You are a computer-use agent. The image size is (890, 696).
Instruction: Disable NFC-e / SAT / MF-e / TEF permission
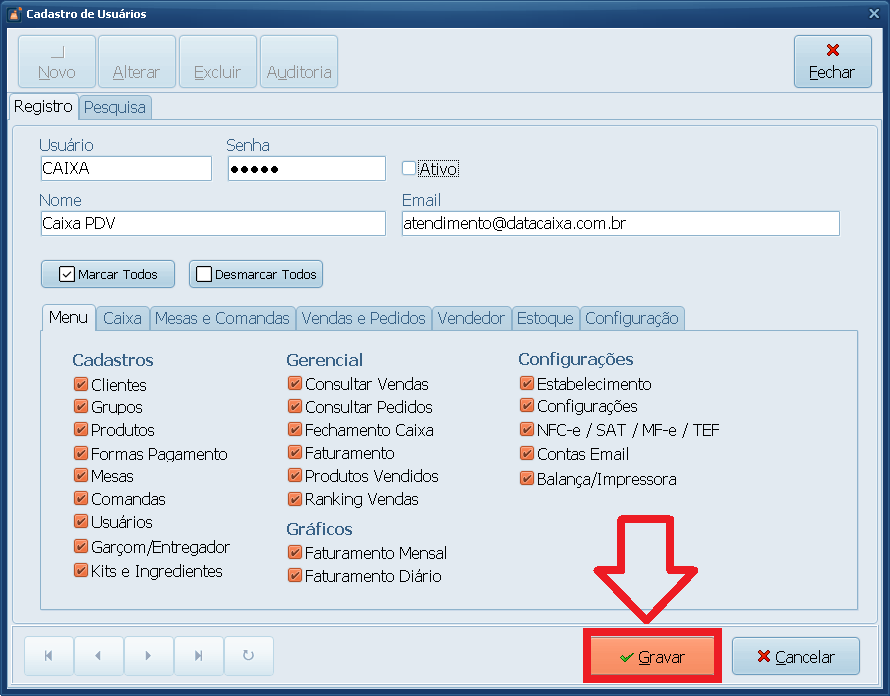pyautogui.click(x=527, y=430)
